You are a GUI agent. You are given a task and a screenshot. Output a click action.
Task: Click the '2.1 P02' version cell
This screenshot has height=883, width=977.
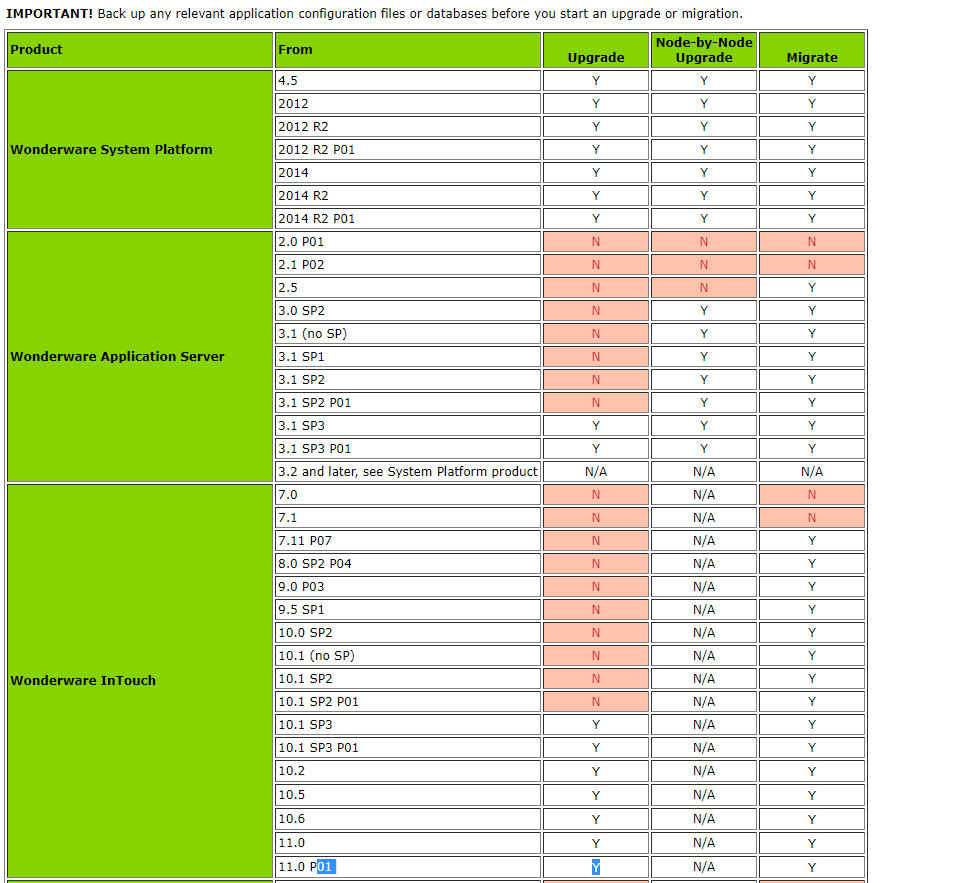coord(407,265)
